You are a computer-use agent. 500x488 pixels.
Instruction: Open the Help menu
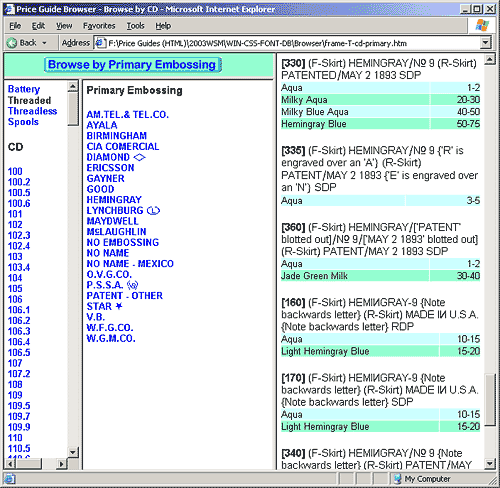coord(163,26)
